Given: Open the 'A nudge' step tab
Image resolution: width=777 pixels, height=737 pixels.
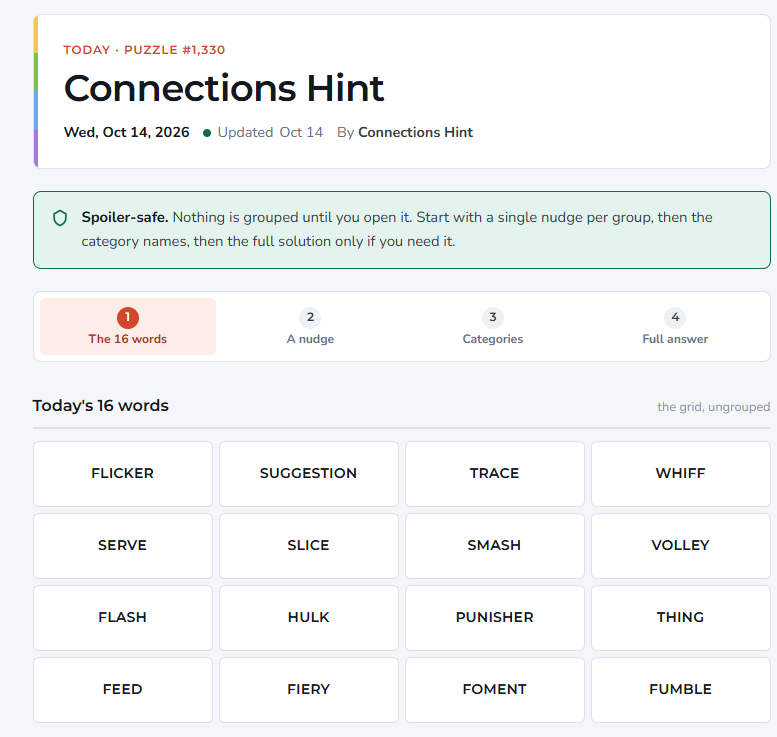Looking at the screenshot, I should (310, 326).
